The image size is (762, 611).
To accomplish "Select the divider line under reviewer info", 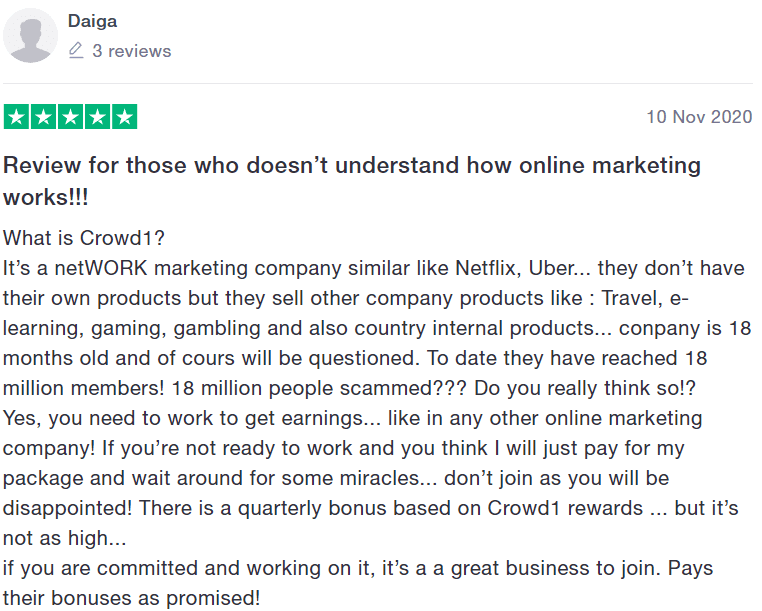I will point(378,83).
